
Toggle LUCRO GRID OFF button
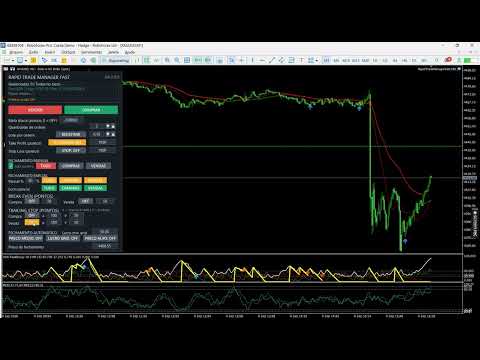pyautogui.click(x=63, y=239)
